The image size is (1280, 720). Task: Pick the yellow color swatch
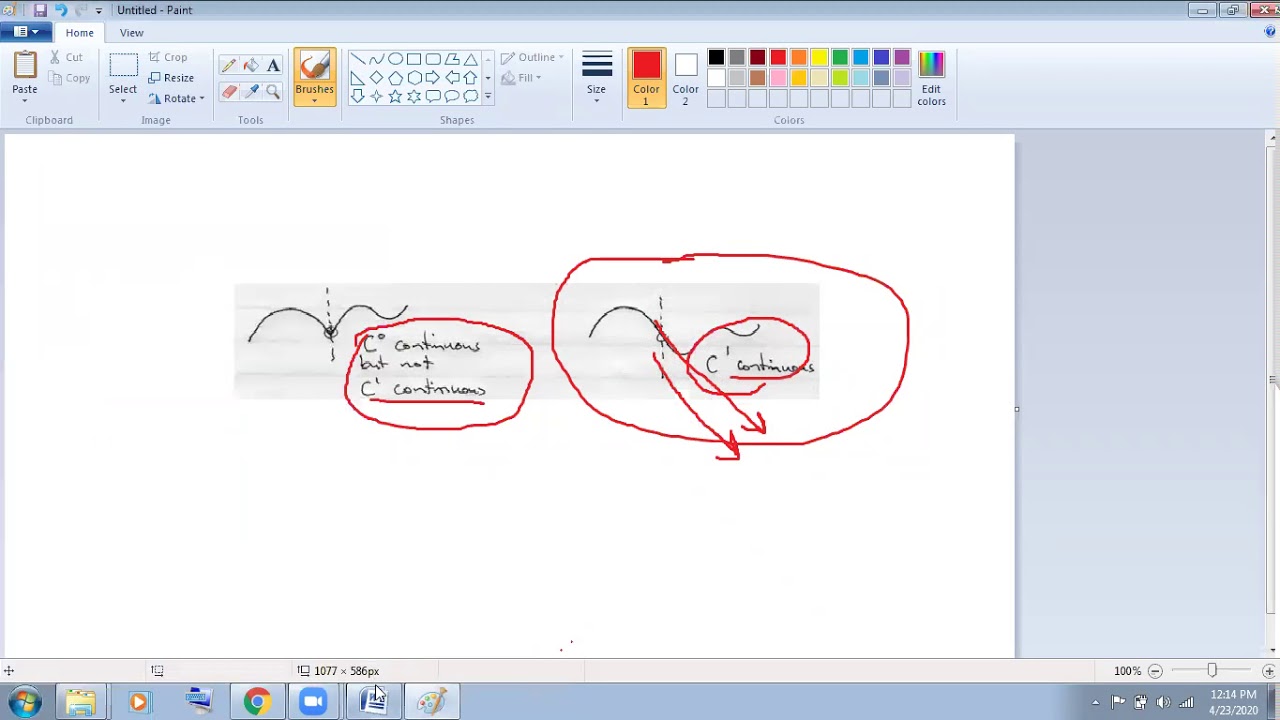click(819, 58)
